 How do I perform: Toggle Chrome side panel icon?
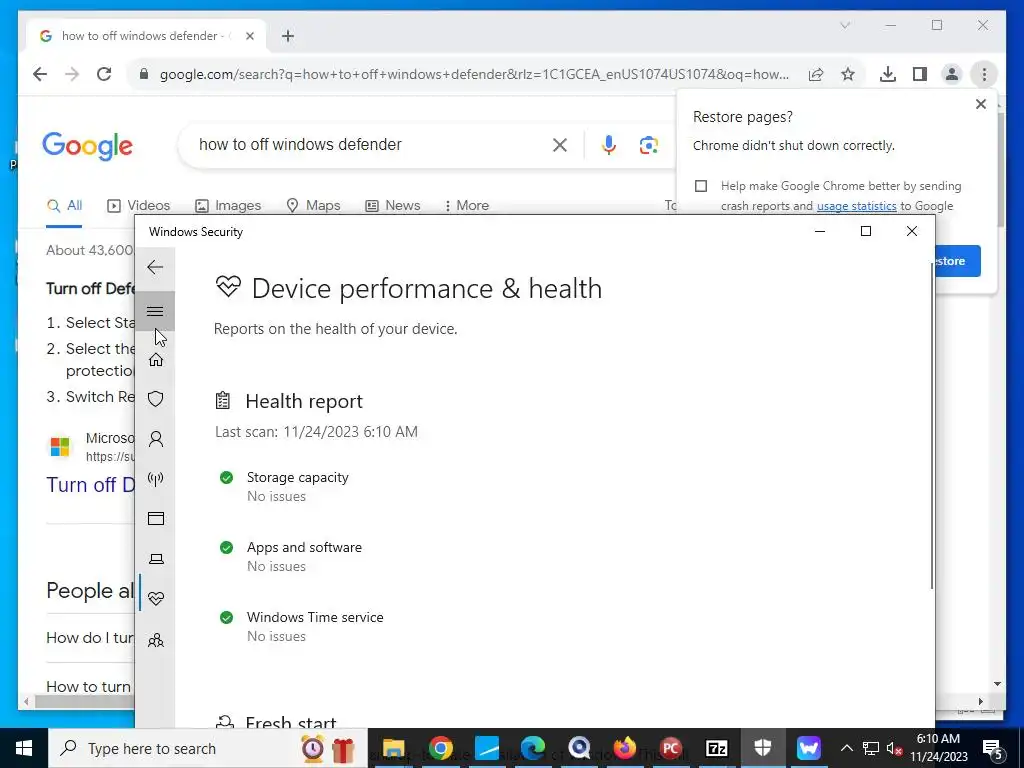[920, 74]
